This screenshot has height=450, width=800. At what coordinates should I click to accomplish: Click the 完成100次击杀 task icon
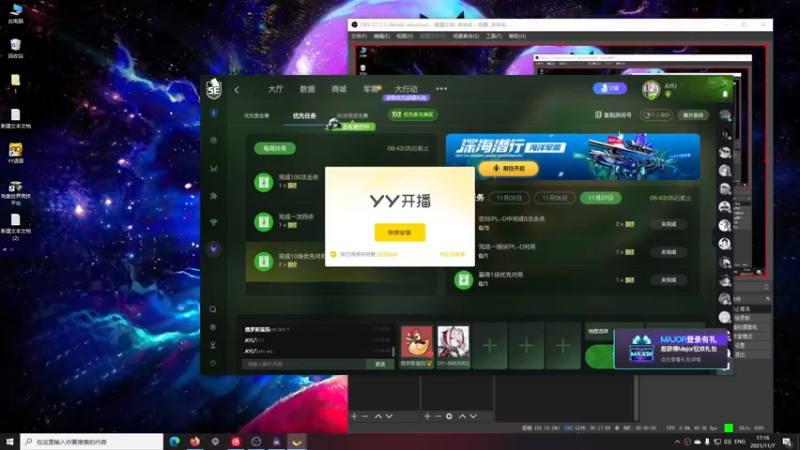tap(264, 182)
